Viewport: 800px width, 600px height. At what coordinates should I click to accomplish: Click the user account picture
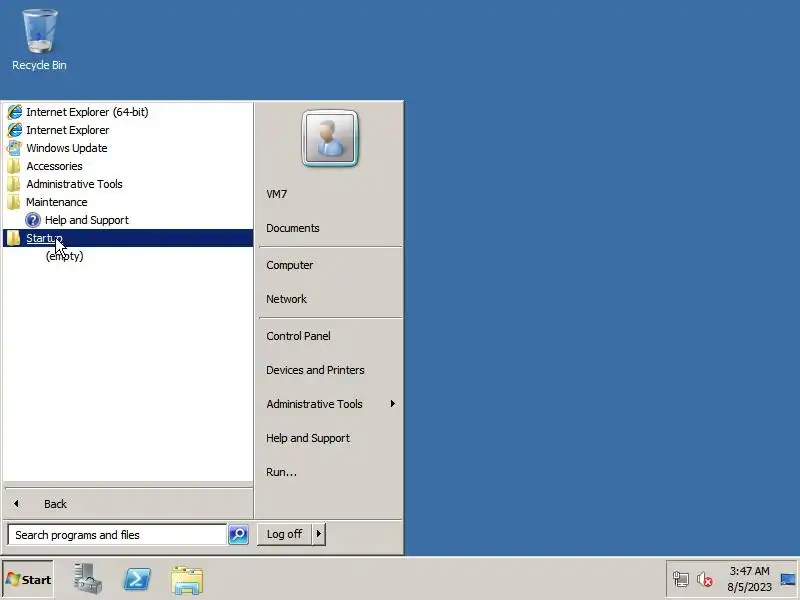(x=330, y=138)
